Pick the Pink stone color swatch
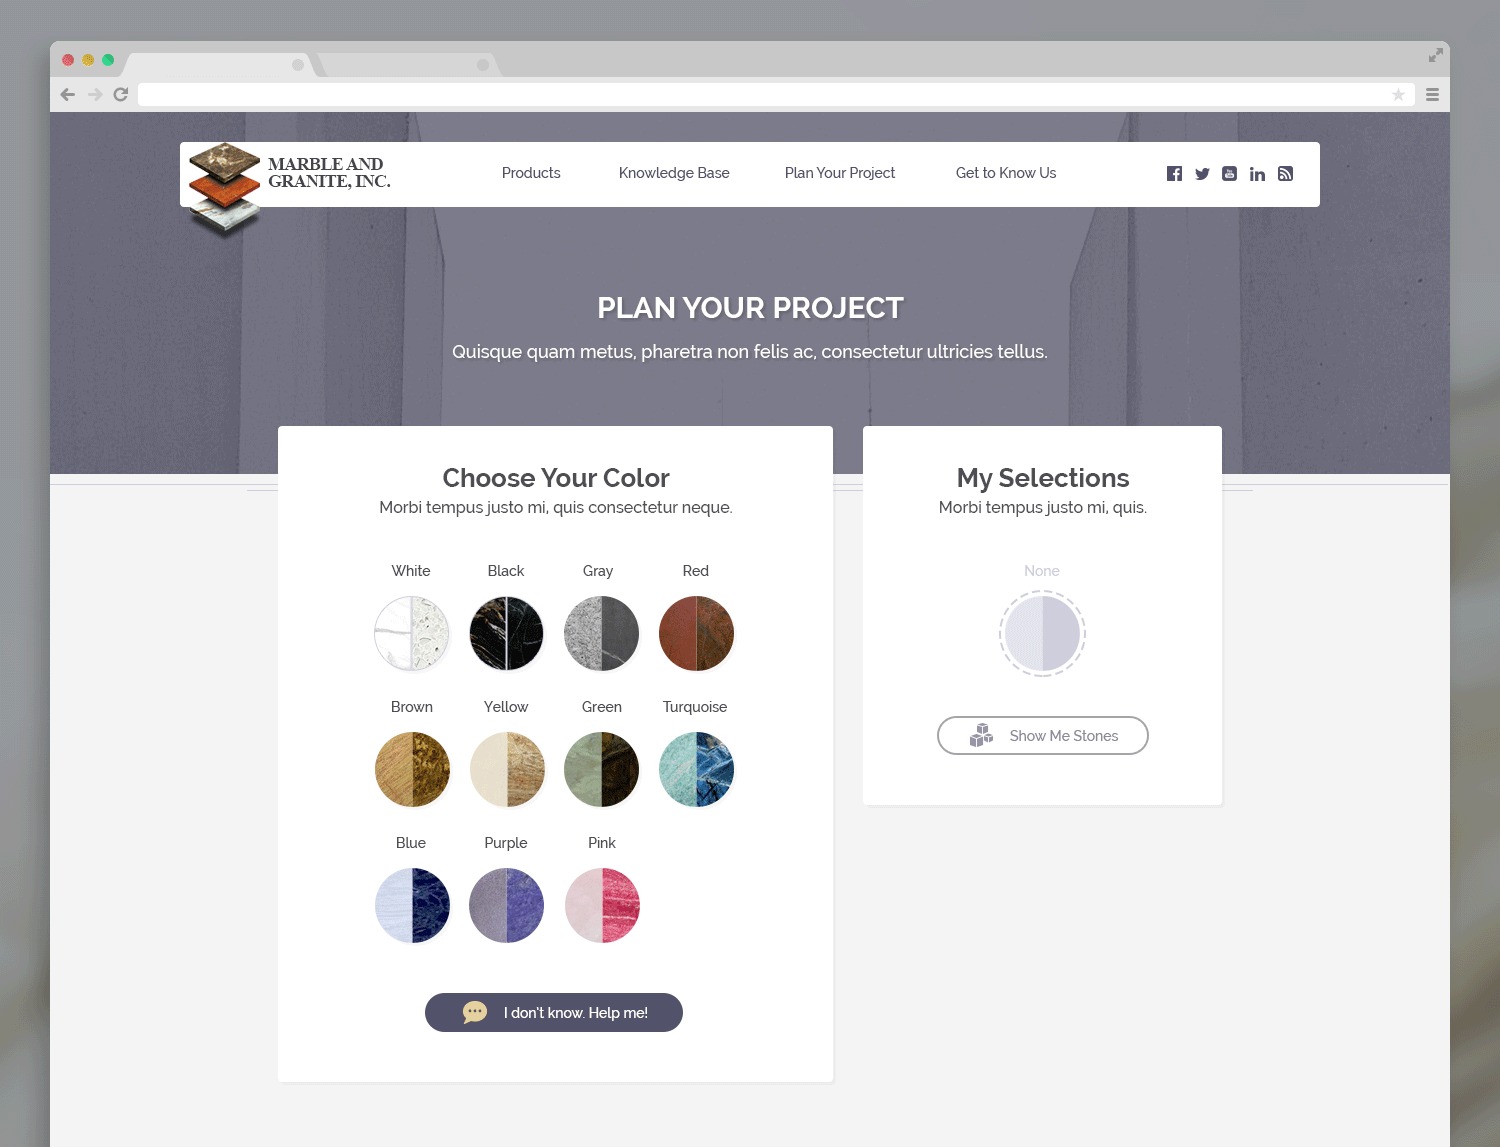1500x1147 pixels. coord(602,905)
